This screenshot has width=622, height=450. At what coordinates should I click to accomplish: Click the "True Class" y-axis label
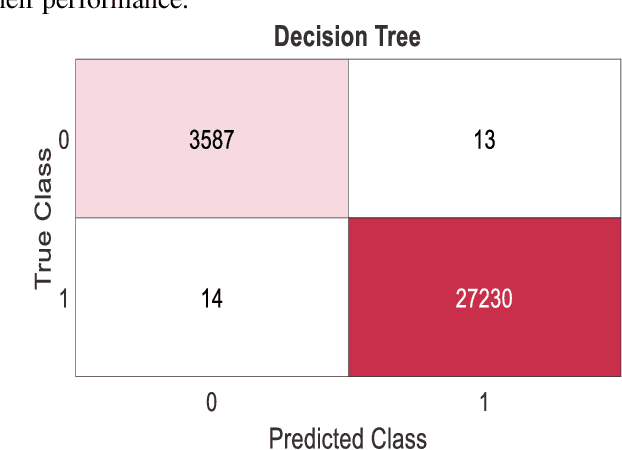pyautogui.click(x=43, y=218)
